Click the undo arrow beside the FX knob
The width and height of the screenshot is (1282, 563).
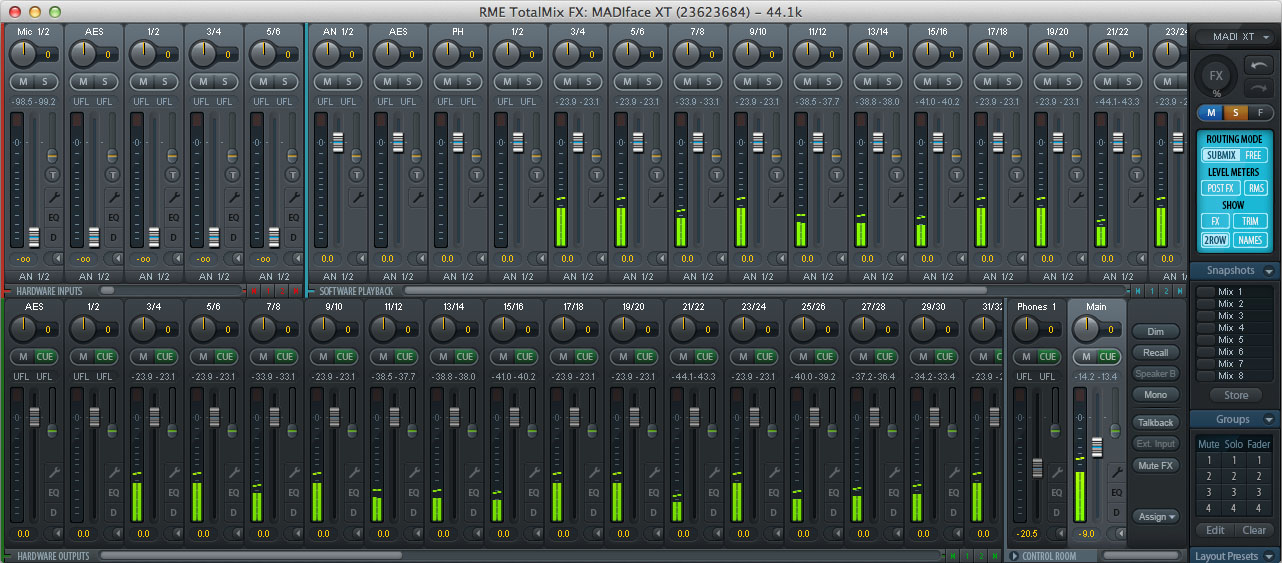point(1258,65)
